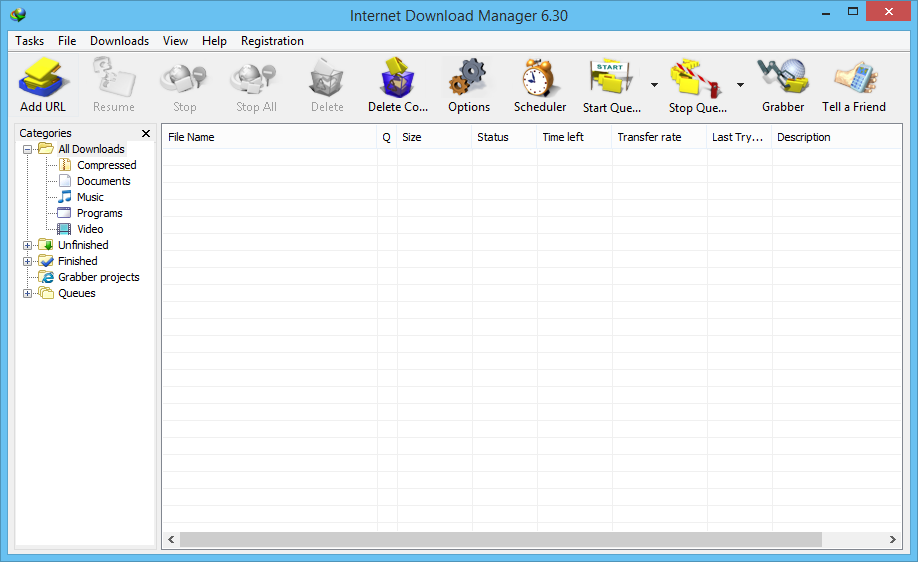Click the horizontal scrollbar thumb
This screenshot has height=562, width=918.
[501, 540]
